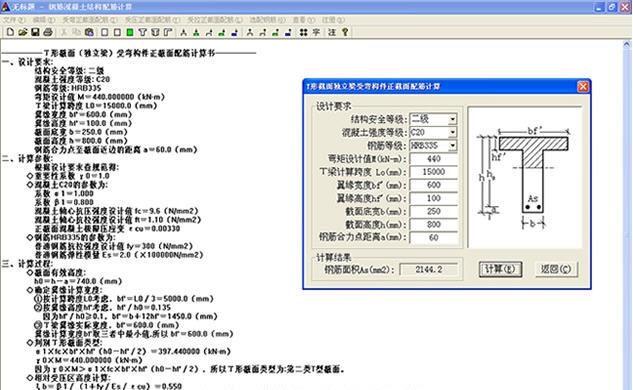Click report heading 二、计算参数
This screenshot has width=633, height=390.
[27, 158]
